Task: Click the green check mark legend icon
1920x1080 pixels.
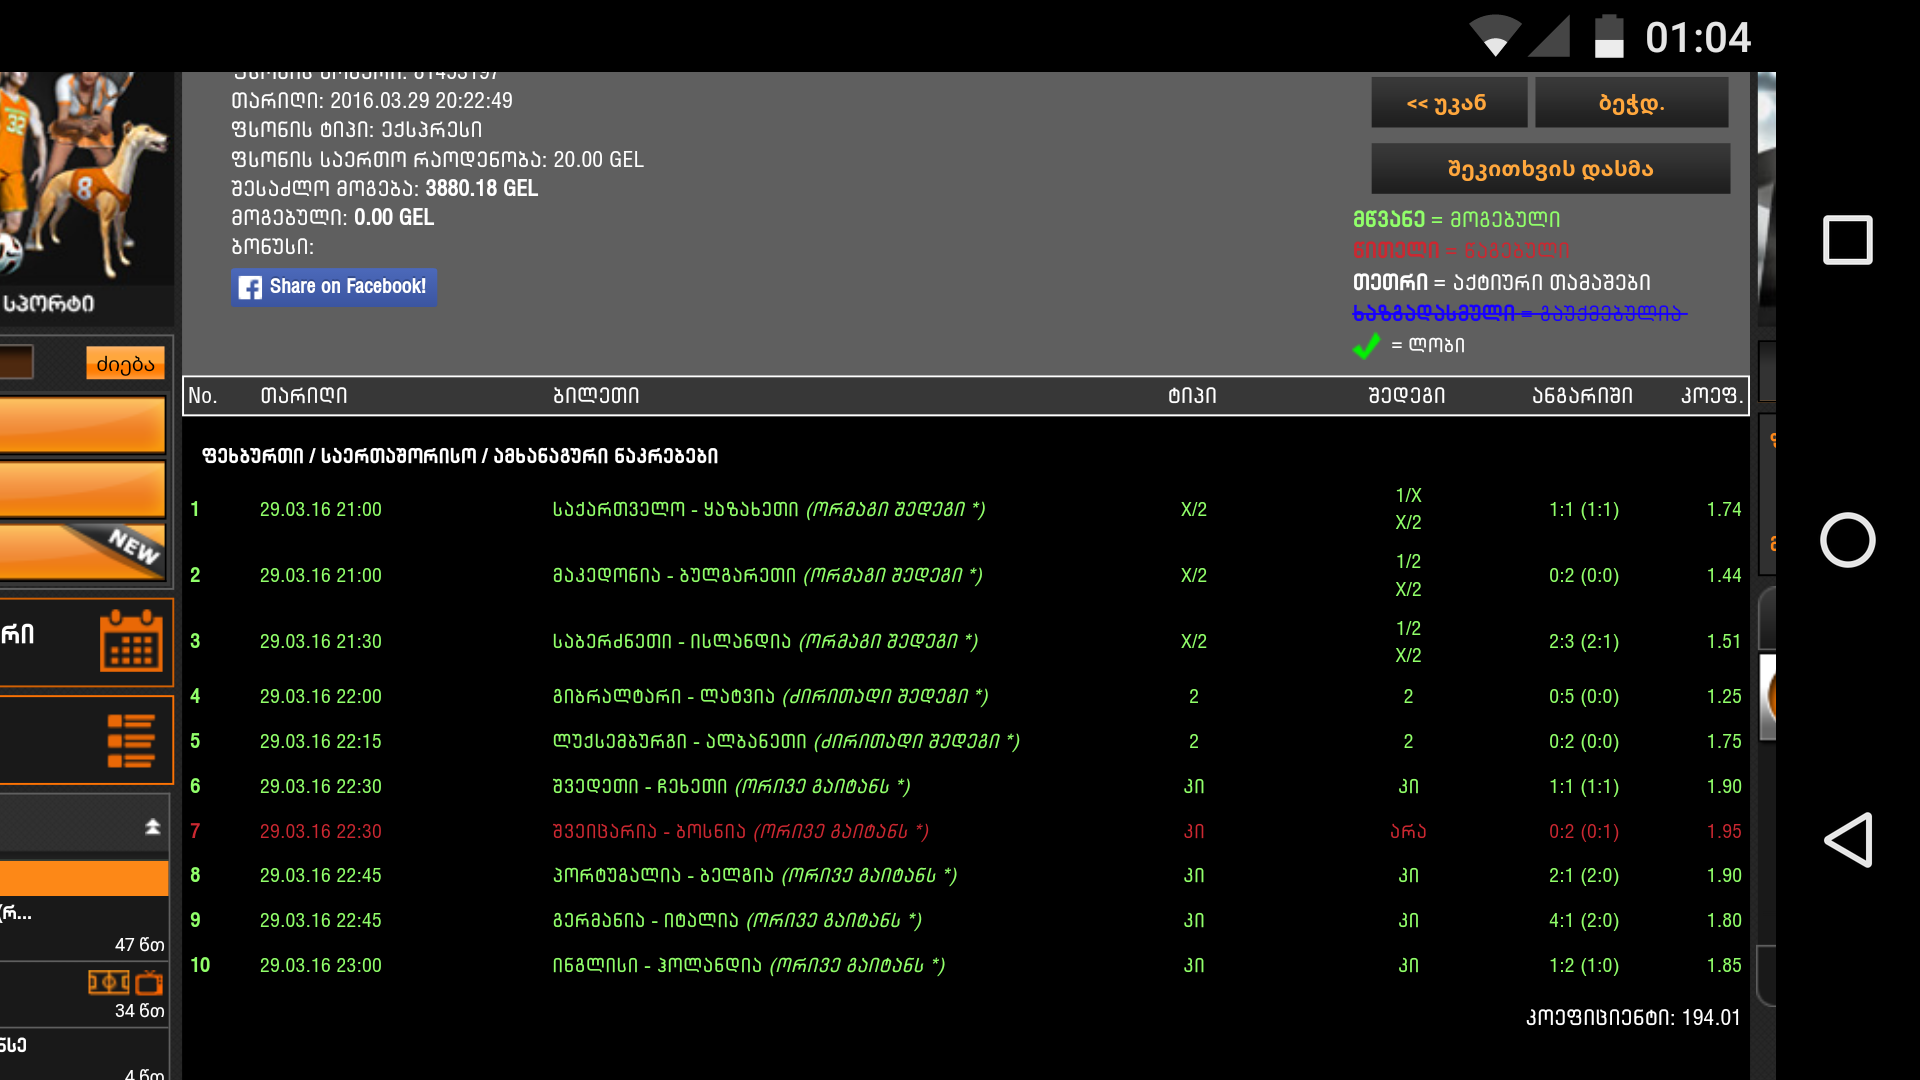Action: coord(1366,346)
